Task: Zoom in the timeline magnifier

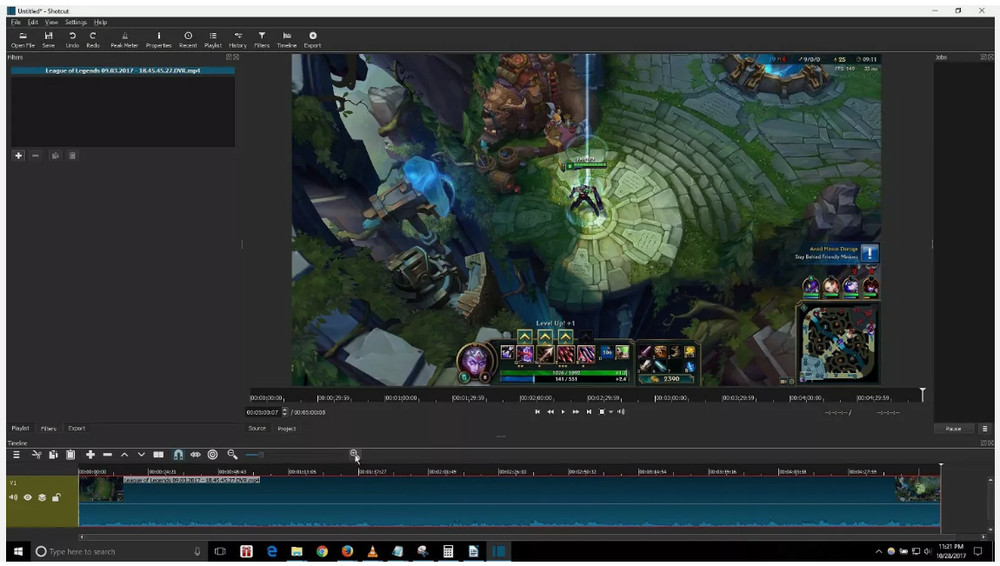Action: click(353, 454)
